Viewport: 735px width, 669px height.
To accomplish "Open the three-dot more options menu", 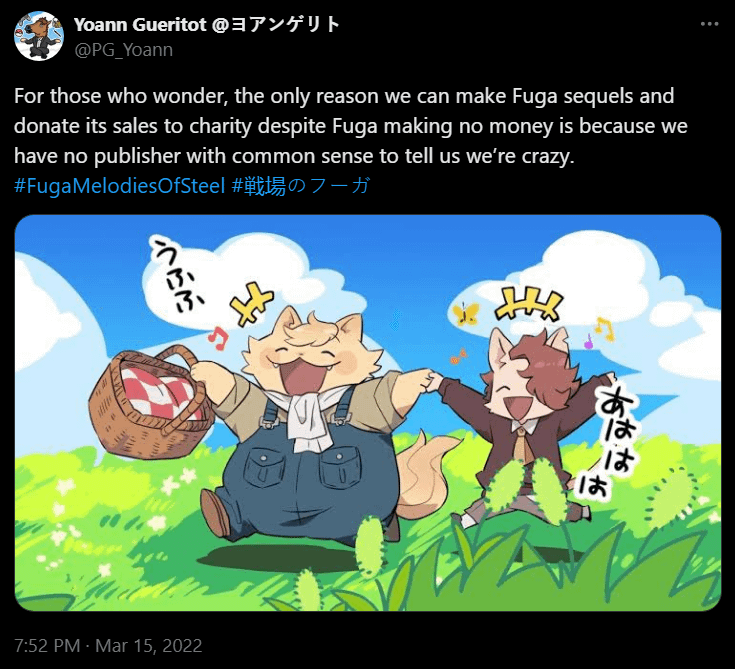I will pos(709,24).
